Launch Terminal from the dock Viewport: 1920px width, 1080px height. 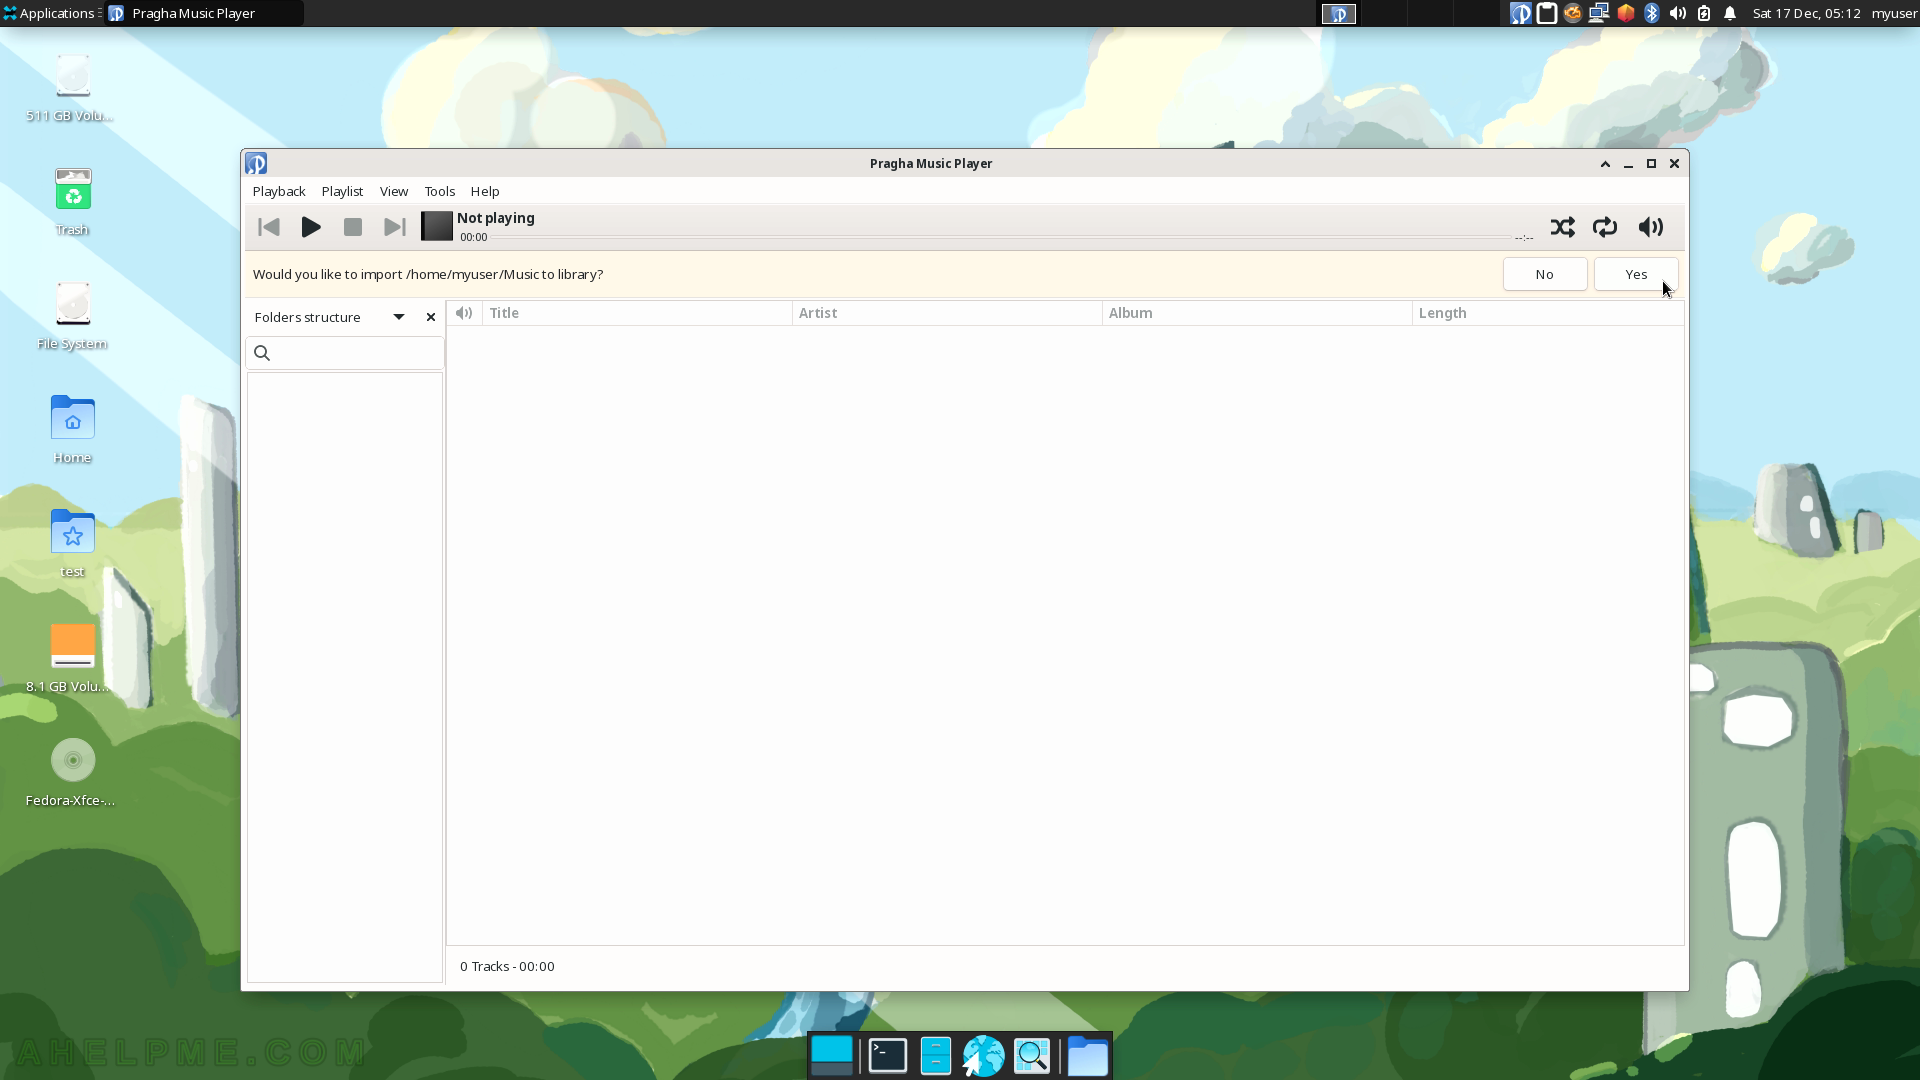coord(888,1056)
